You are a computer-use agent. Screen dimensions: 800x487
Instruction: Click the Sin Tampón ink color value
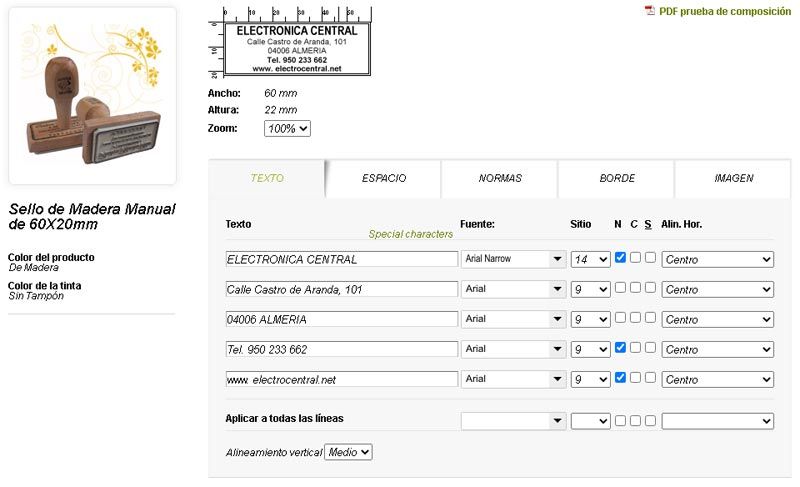point(36,296)
